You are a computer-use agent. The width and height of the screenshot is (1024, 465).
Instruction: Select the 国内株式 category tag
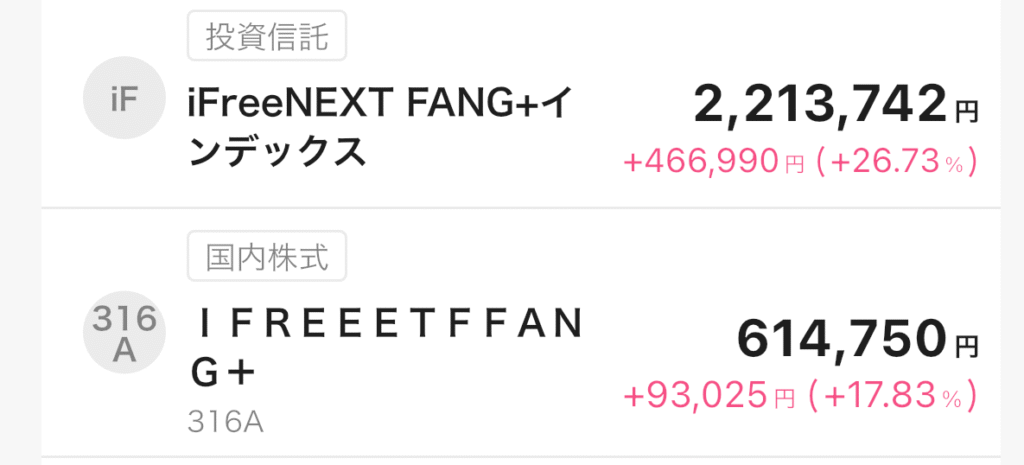coord(266,257)
